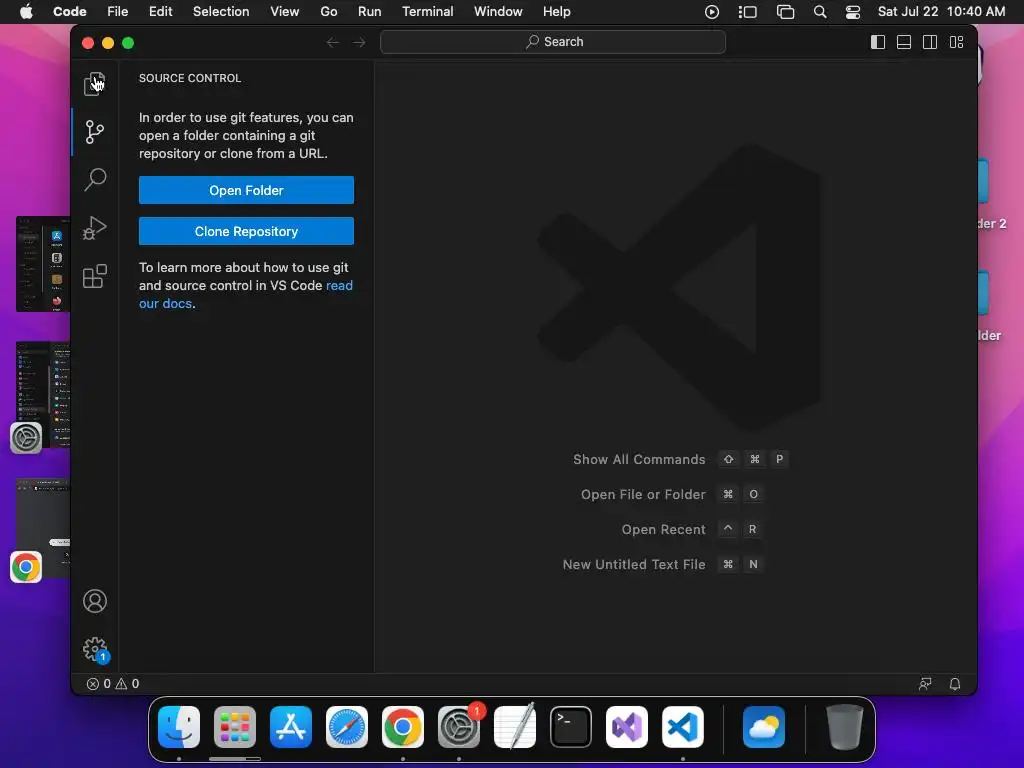Select the System Settings Stage Manager thumbnail
This screenshot has height=768, width=1024.
point(43,394)
